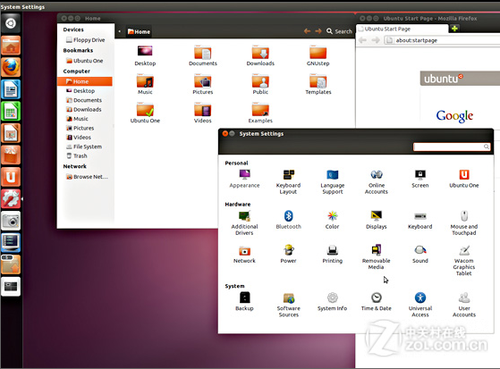Open Ubuntu One from the launcher
Image resolution: width=500 pixels, height=369 pixels.
11,177
